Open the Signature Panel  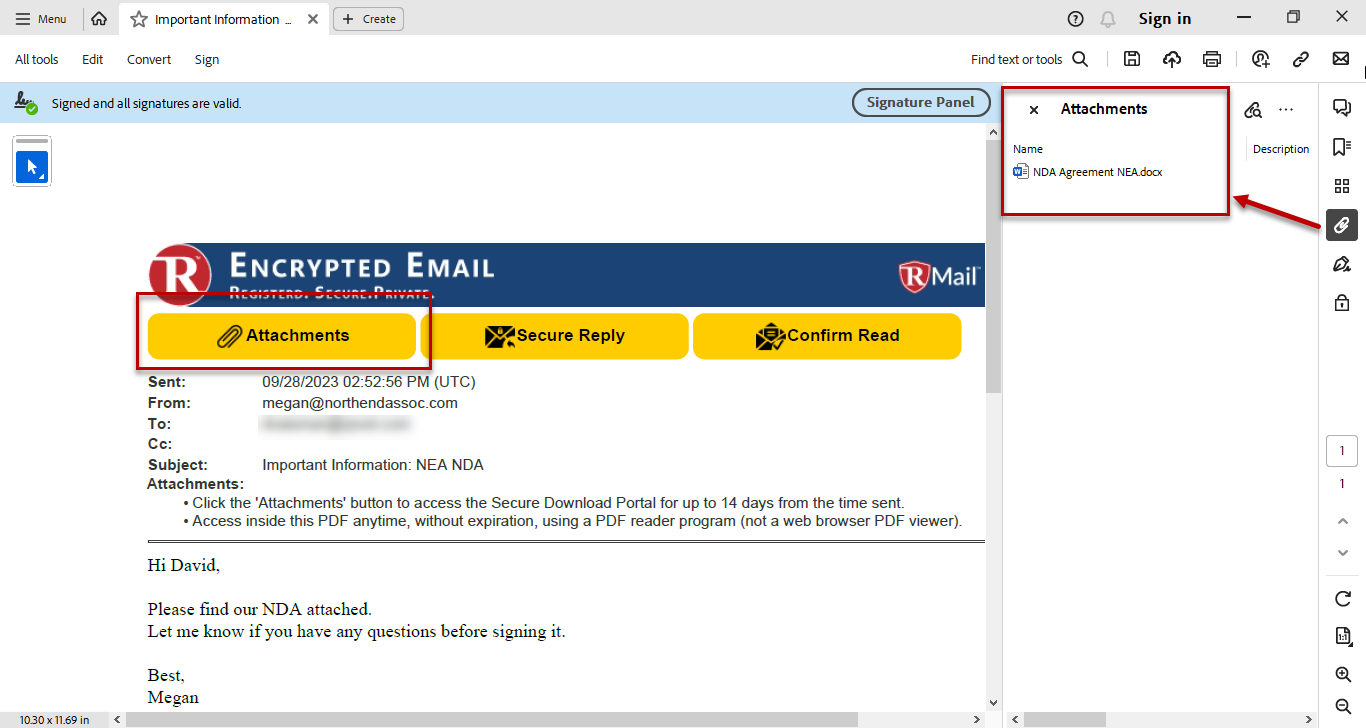[921, 102]
